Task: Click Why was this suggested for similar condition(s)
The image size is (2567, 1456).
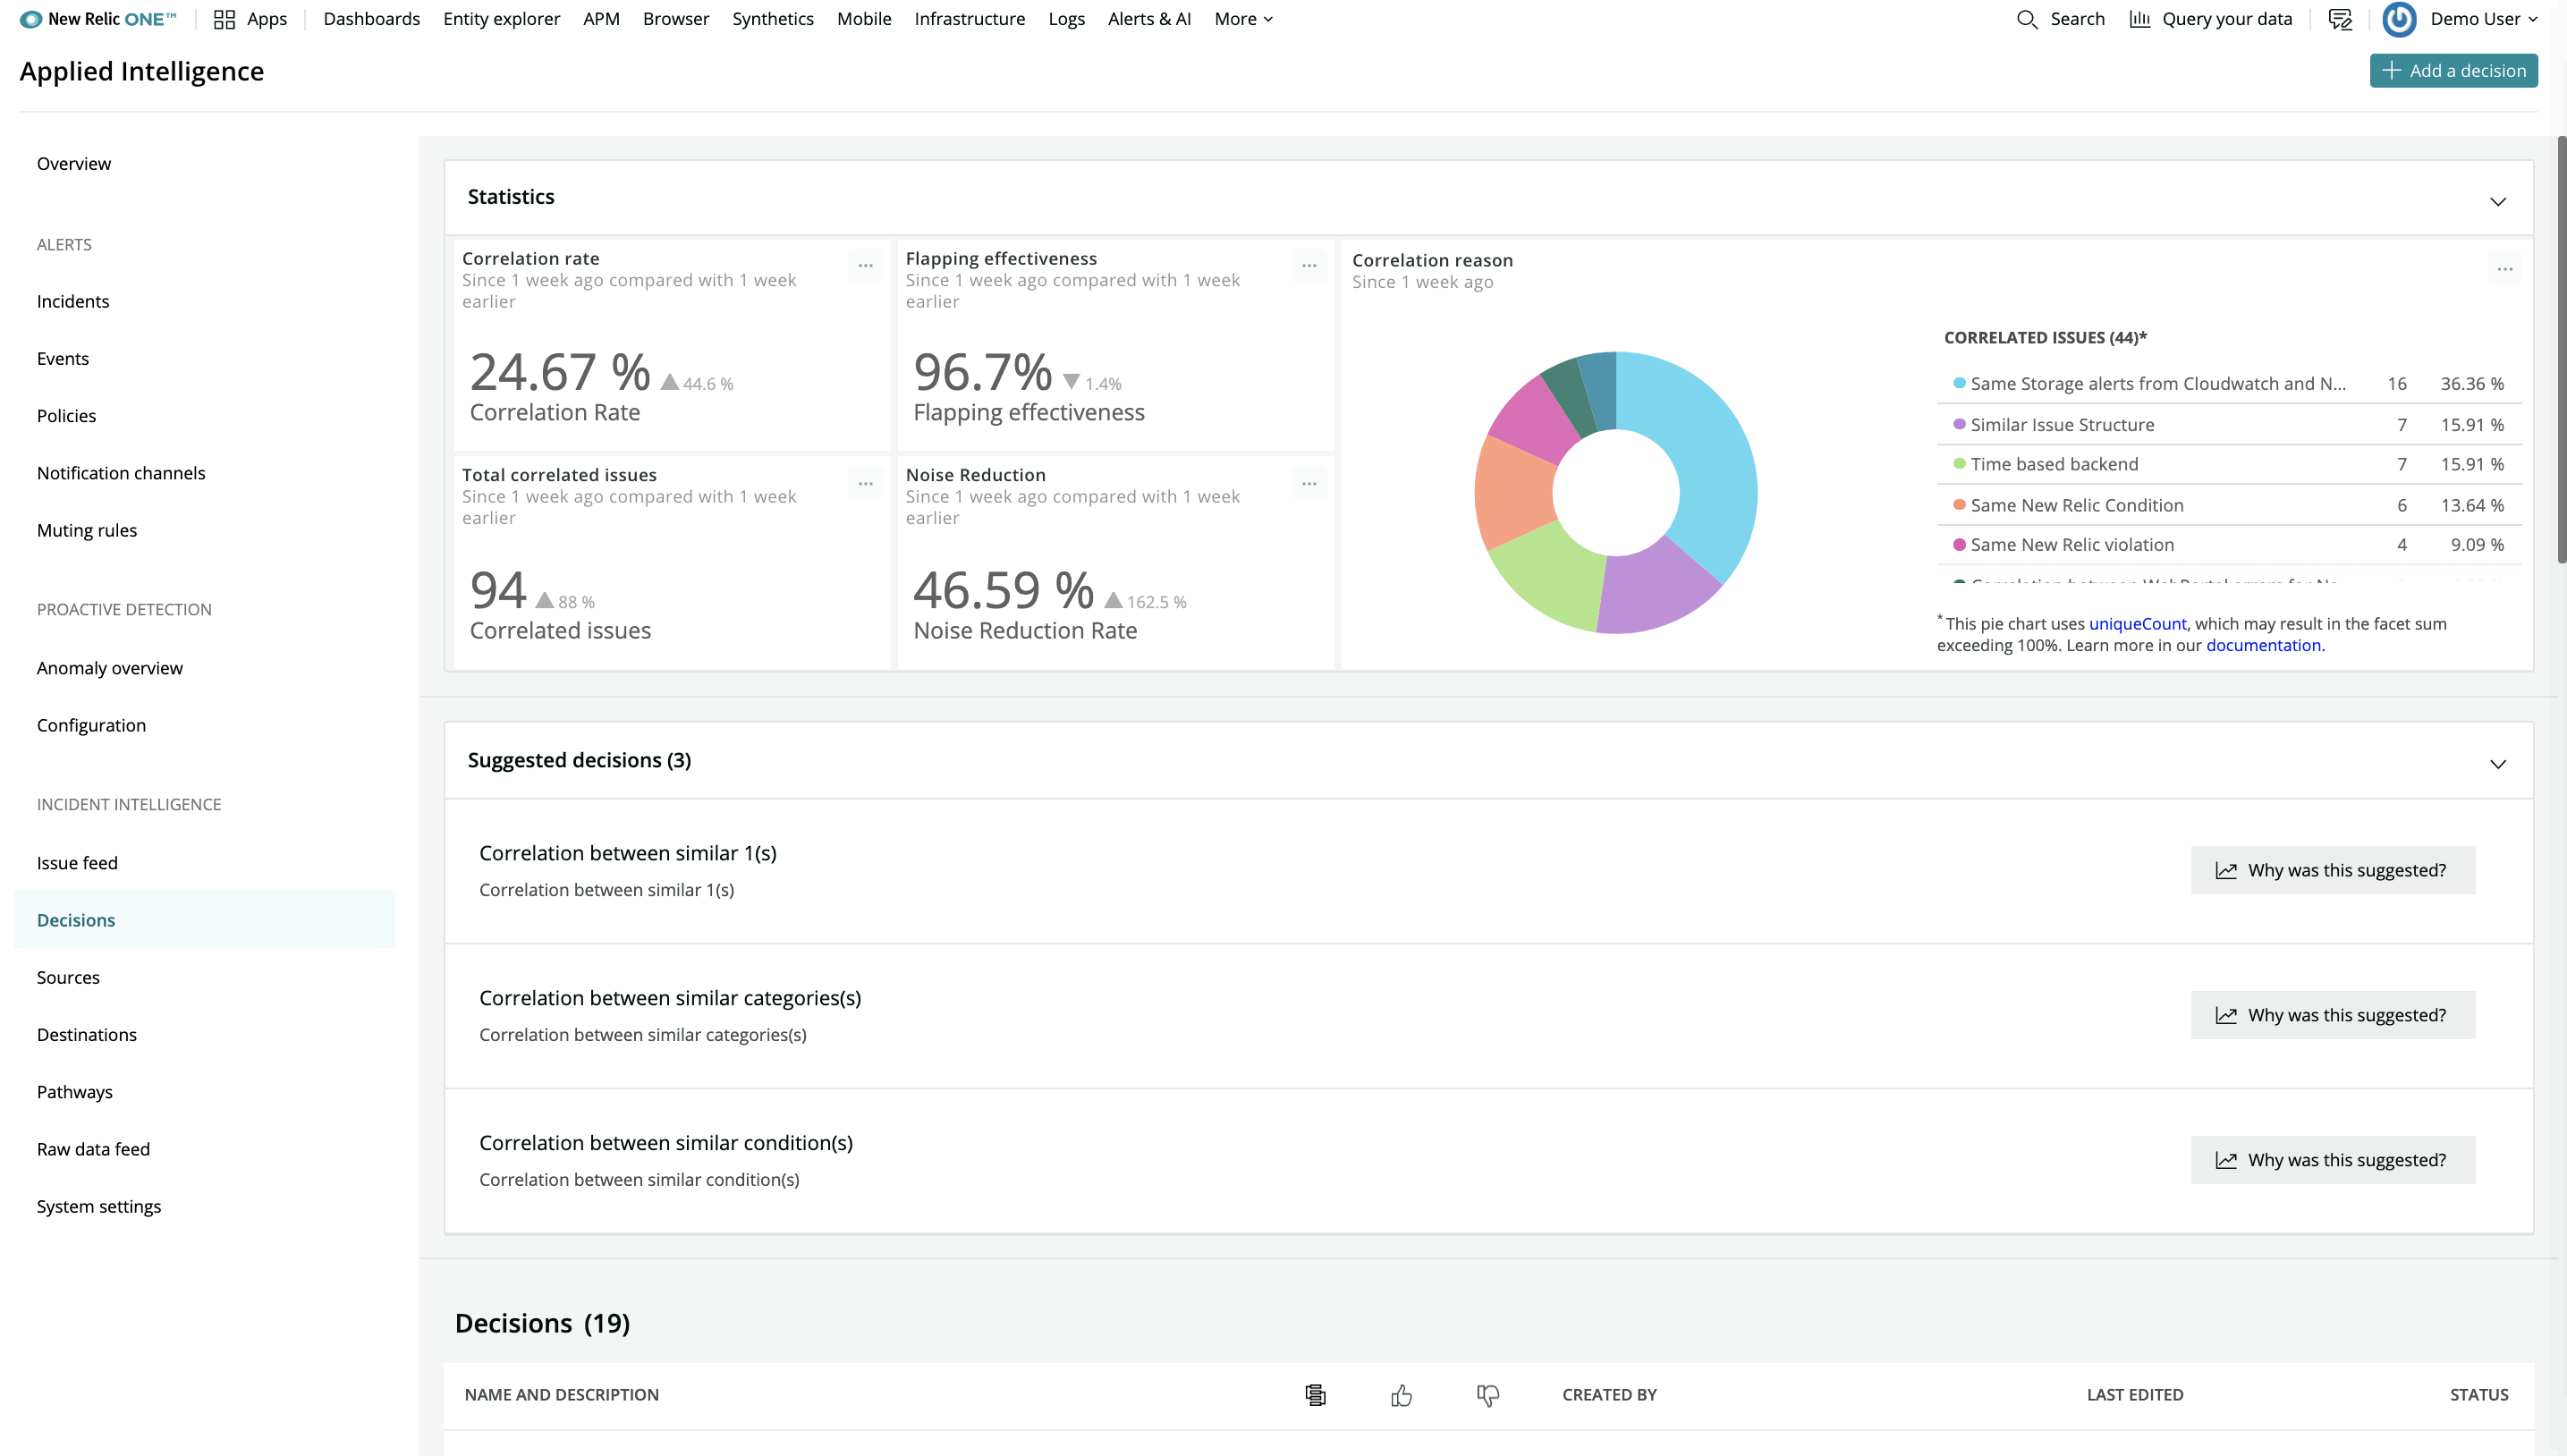Action: click(x=2333, y=1160)
